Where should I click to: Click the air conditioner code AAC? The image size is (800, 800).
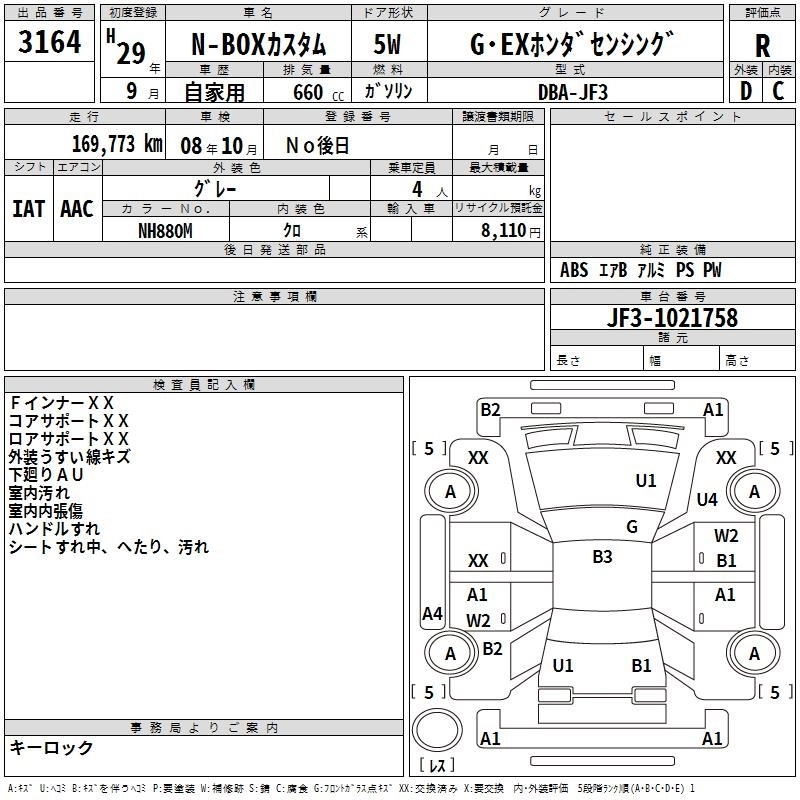point(77,209)
